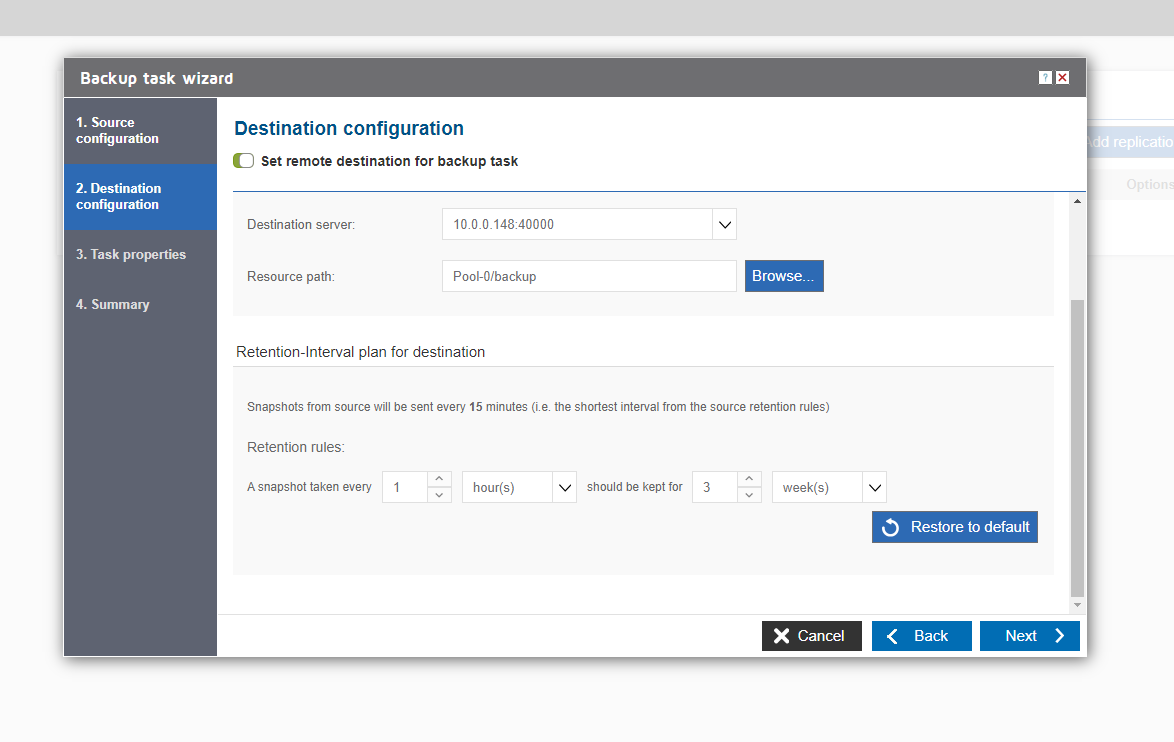Click the Destination configuration title
The height and width of the screenshot is (742, 1174).
tap(349, 129)
